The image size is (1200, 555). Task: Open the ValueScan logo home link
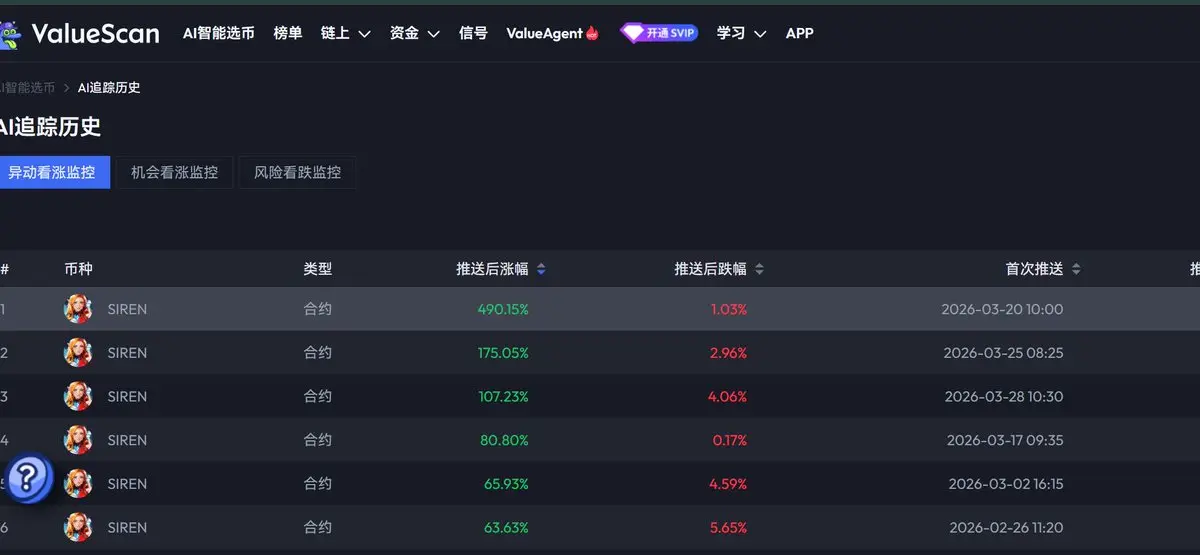(80, 33)
